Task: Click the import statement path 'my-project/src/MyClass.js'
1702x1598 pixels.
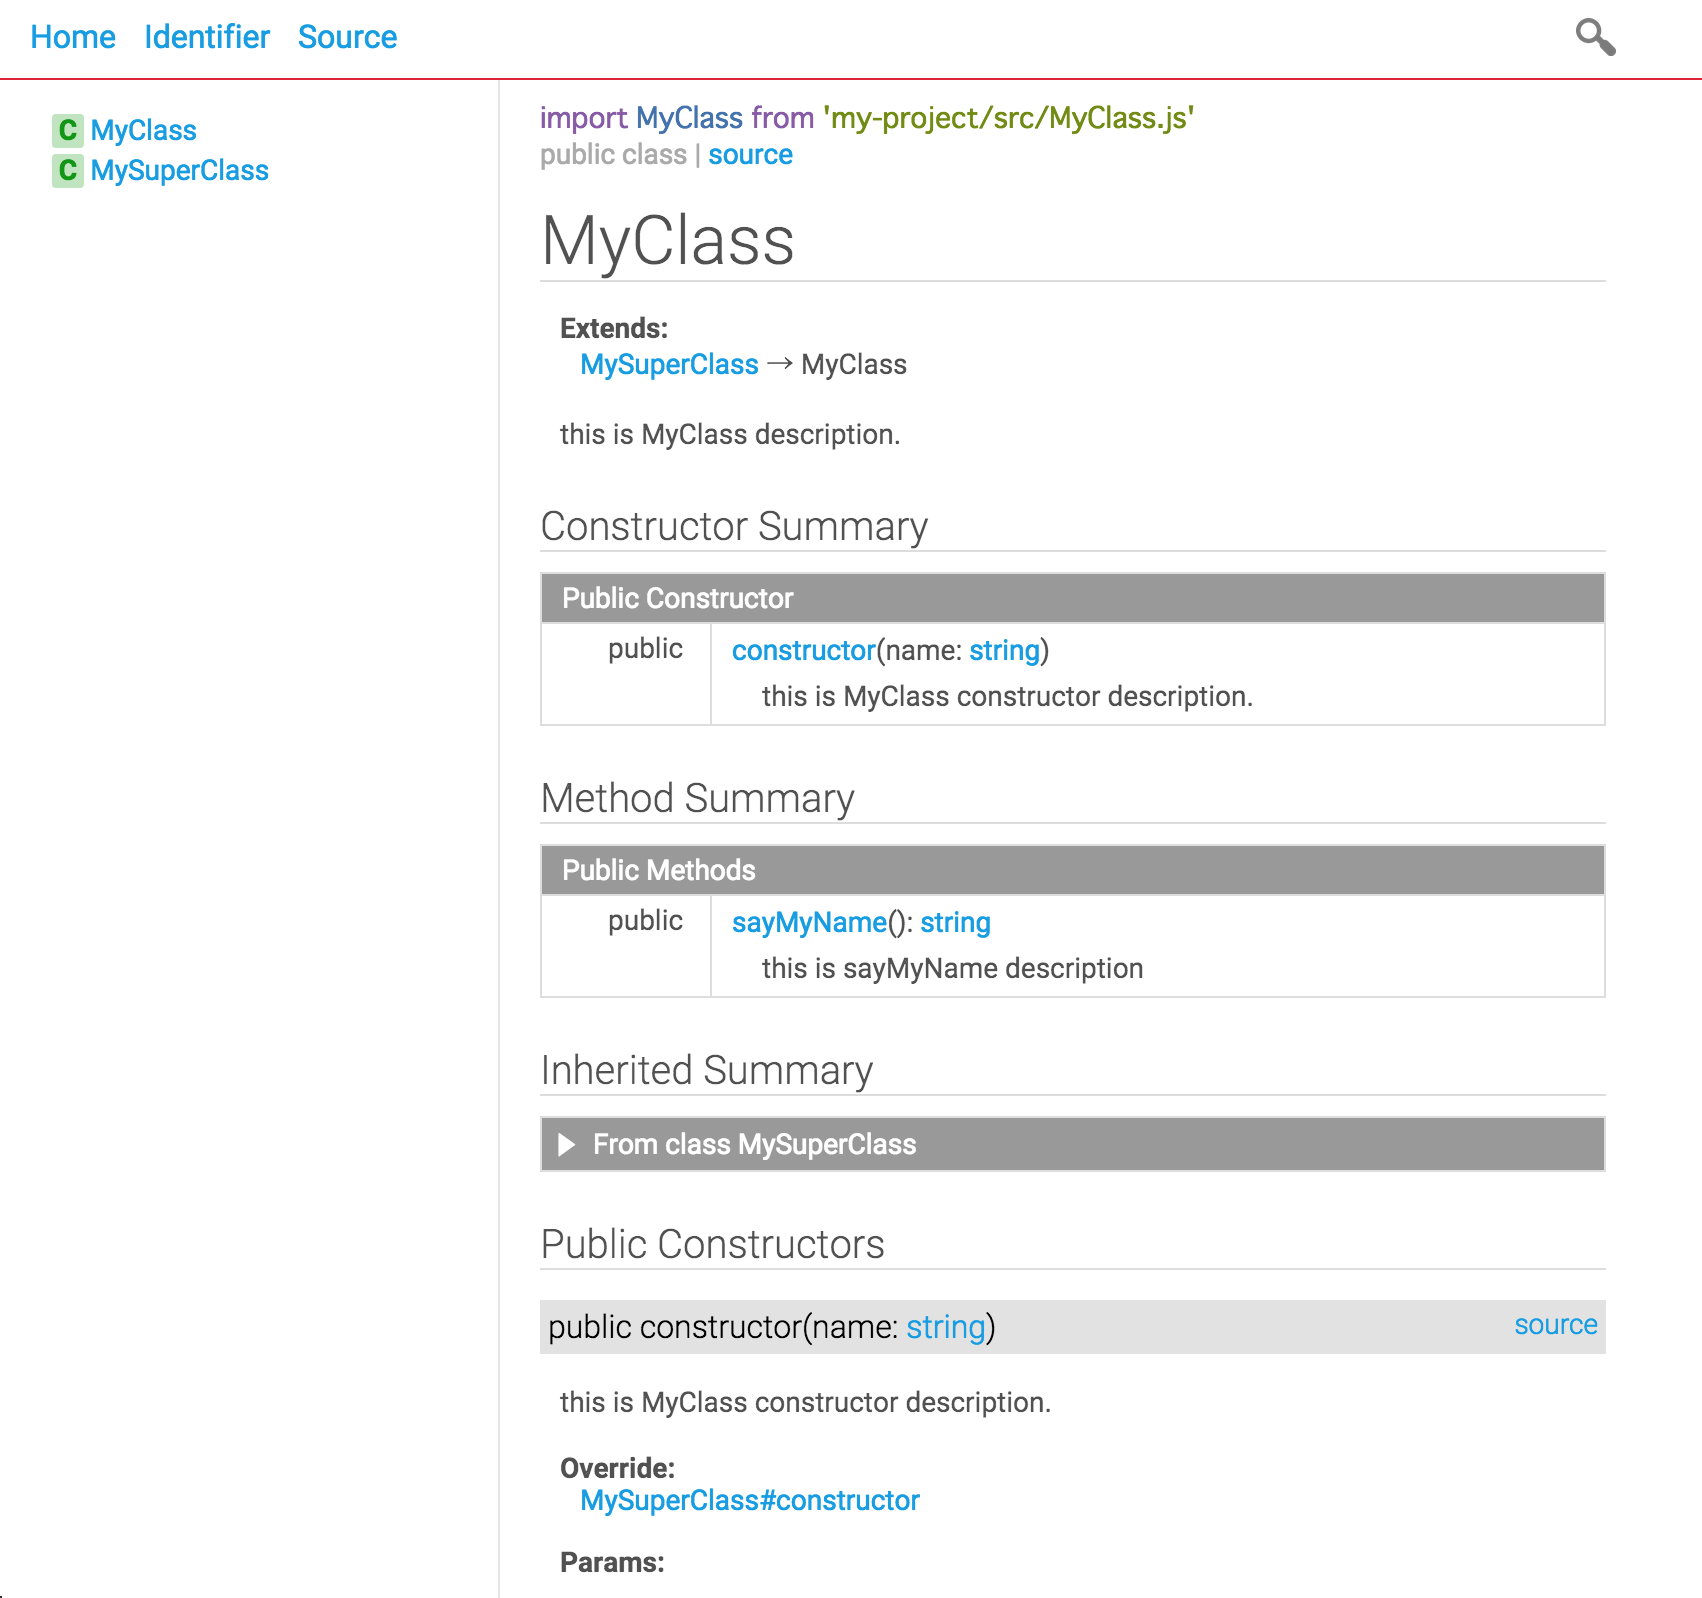Action: (1008, 118)
